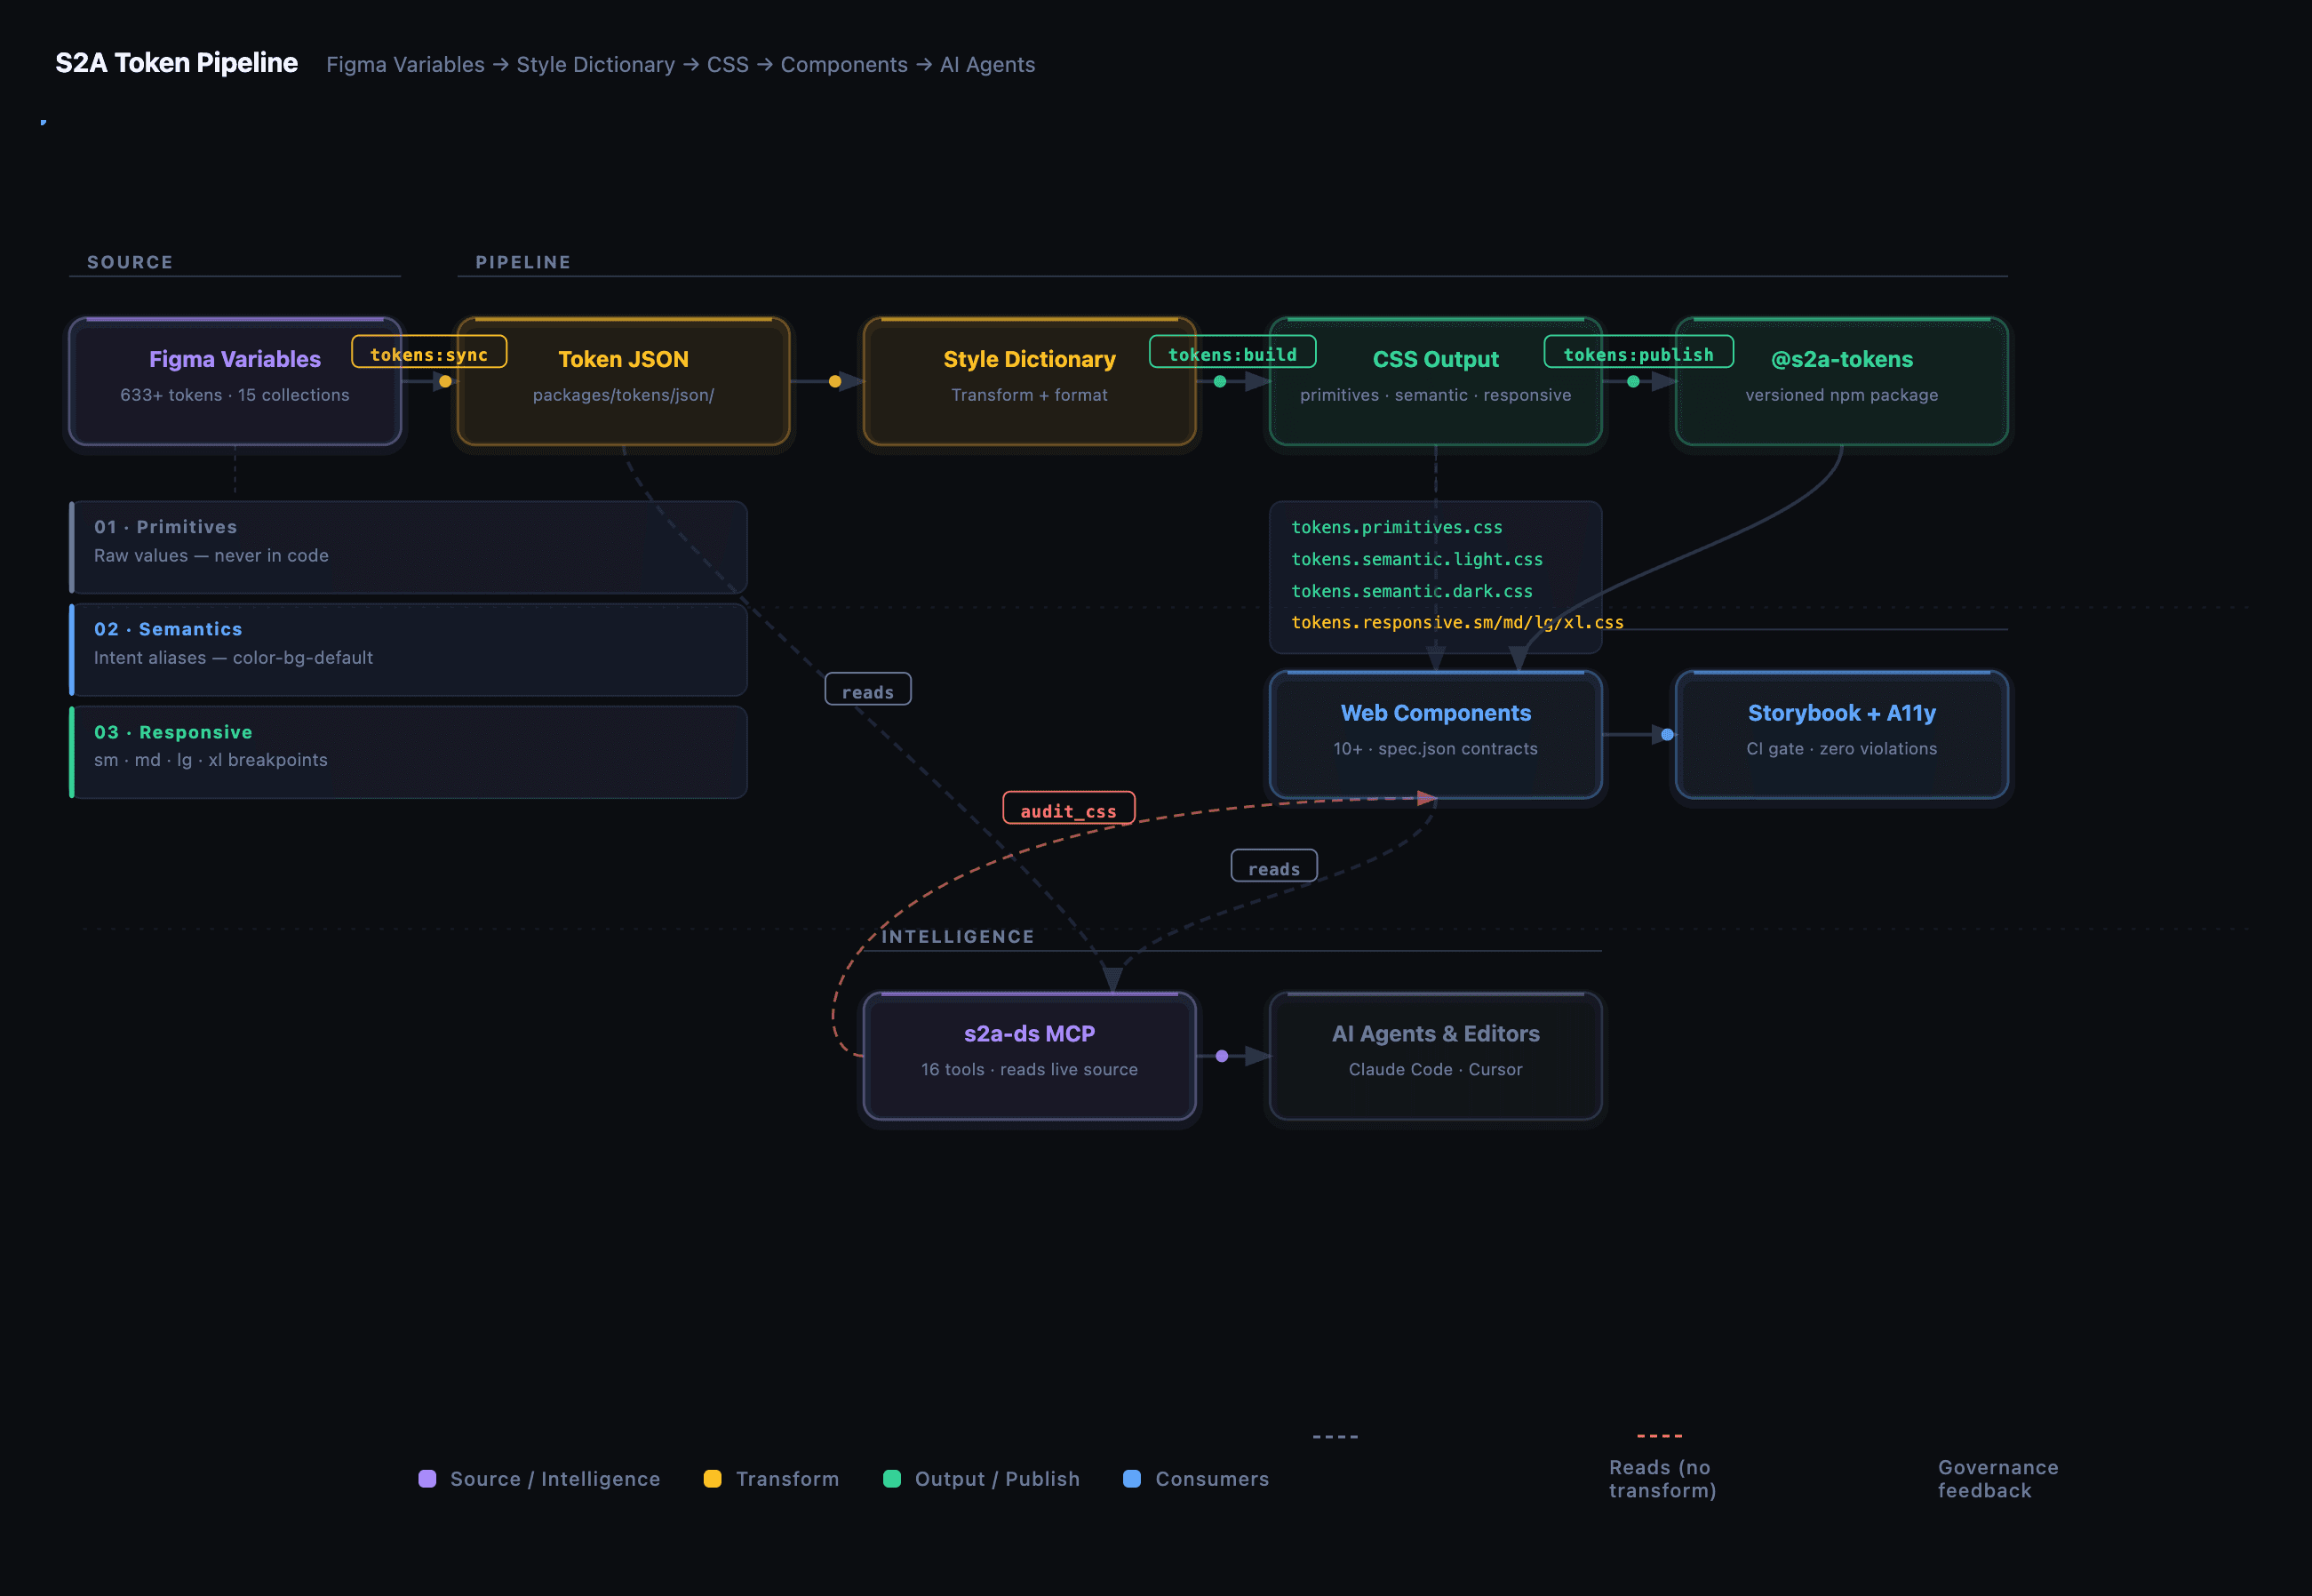Toggle the reads badge near Token JSON
Viewport: 2312px width, 1596px height.
click(x=867, y=690)
